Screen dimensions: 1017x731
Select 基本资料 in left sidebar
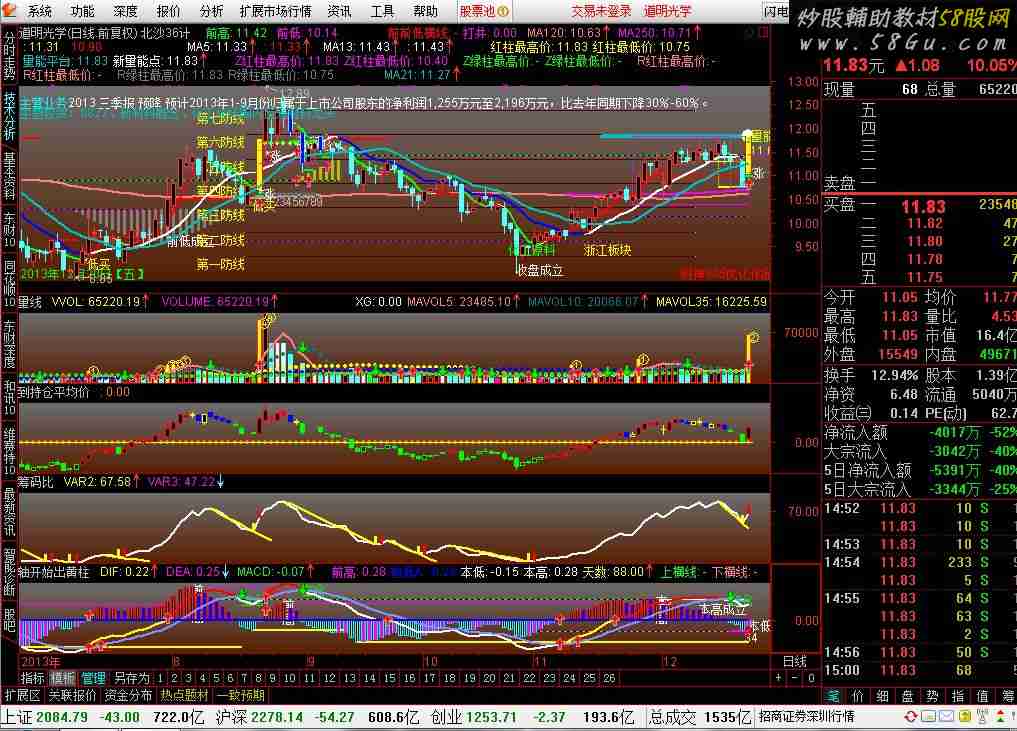pyautogui.click(x=9, y=176)
